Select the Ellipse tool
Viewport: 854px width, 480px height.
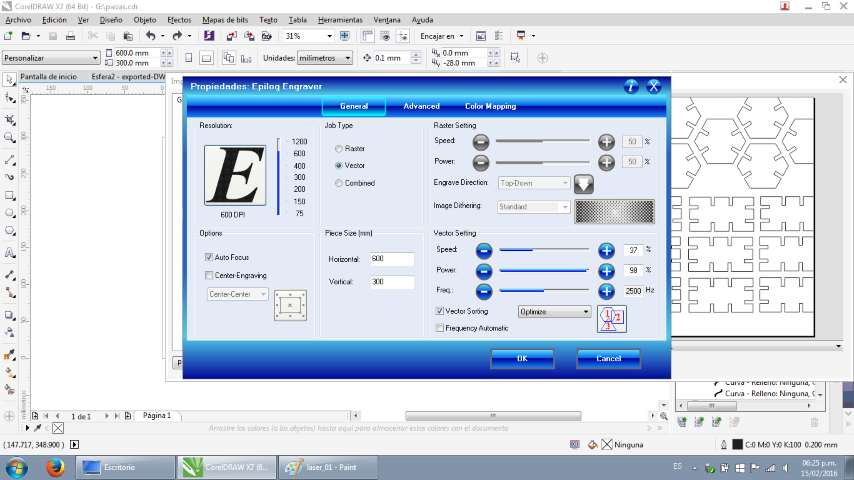9,213
